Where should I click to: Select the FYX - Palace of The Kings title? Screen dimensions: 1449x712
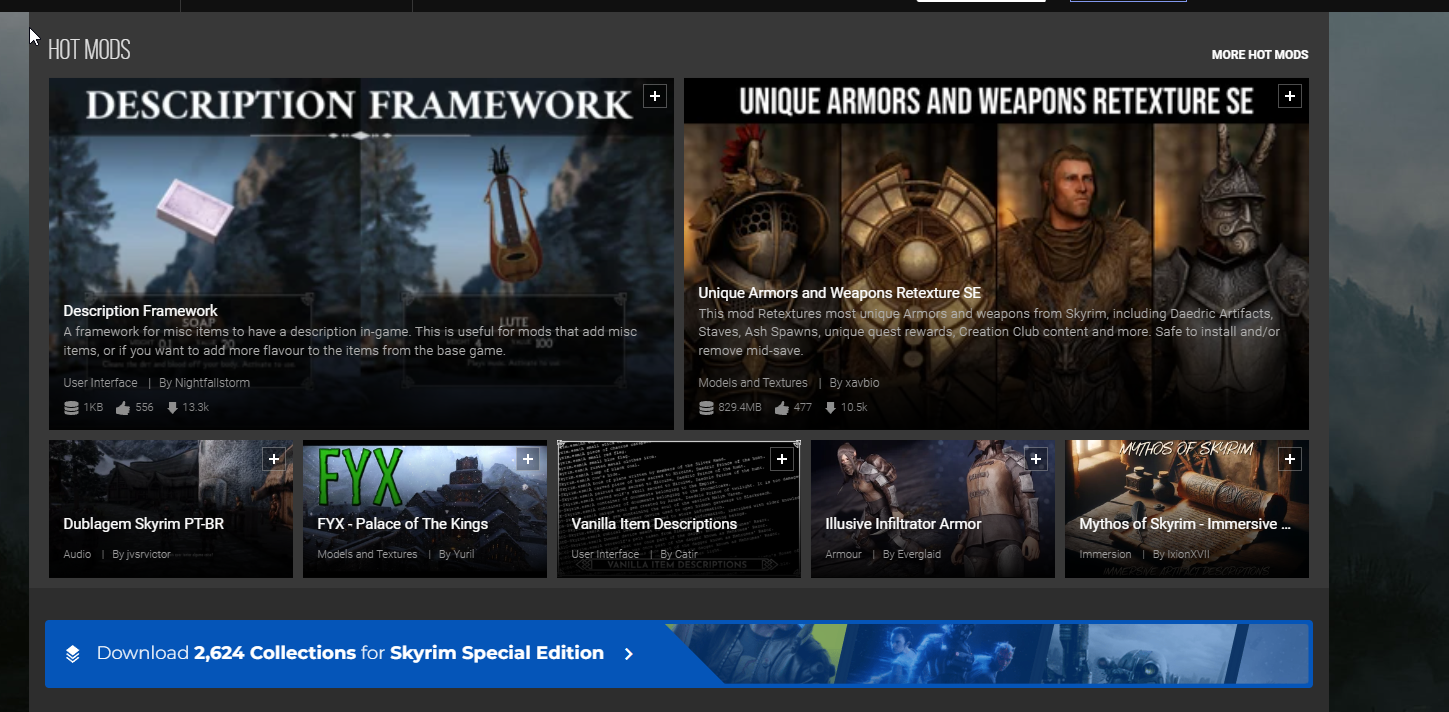click(x=402, y=524)
